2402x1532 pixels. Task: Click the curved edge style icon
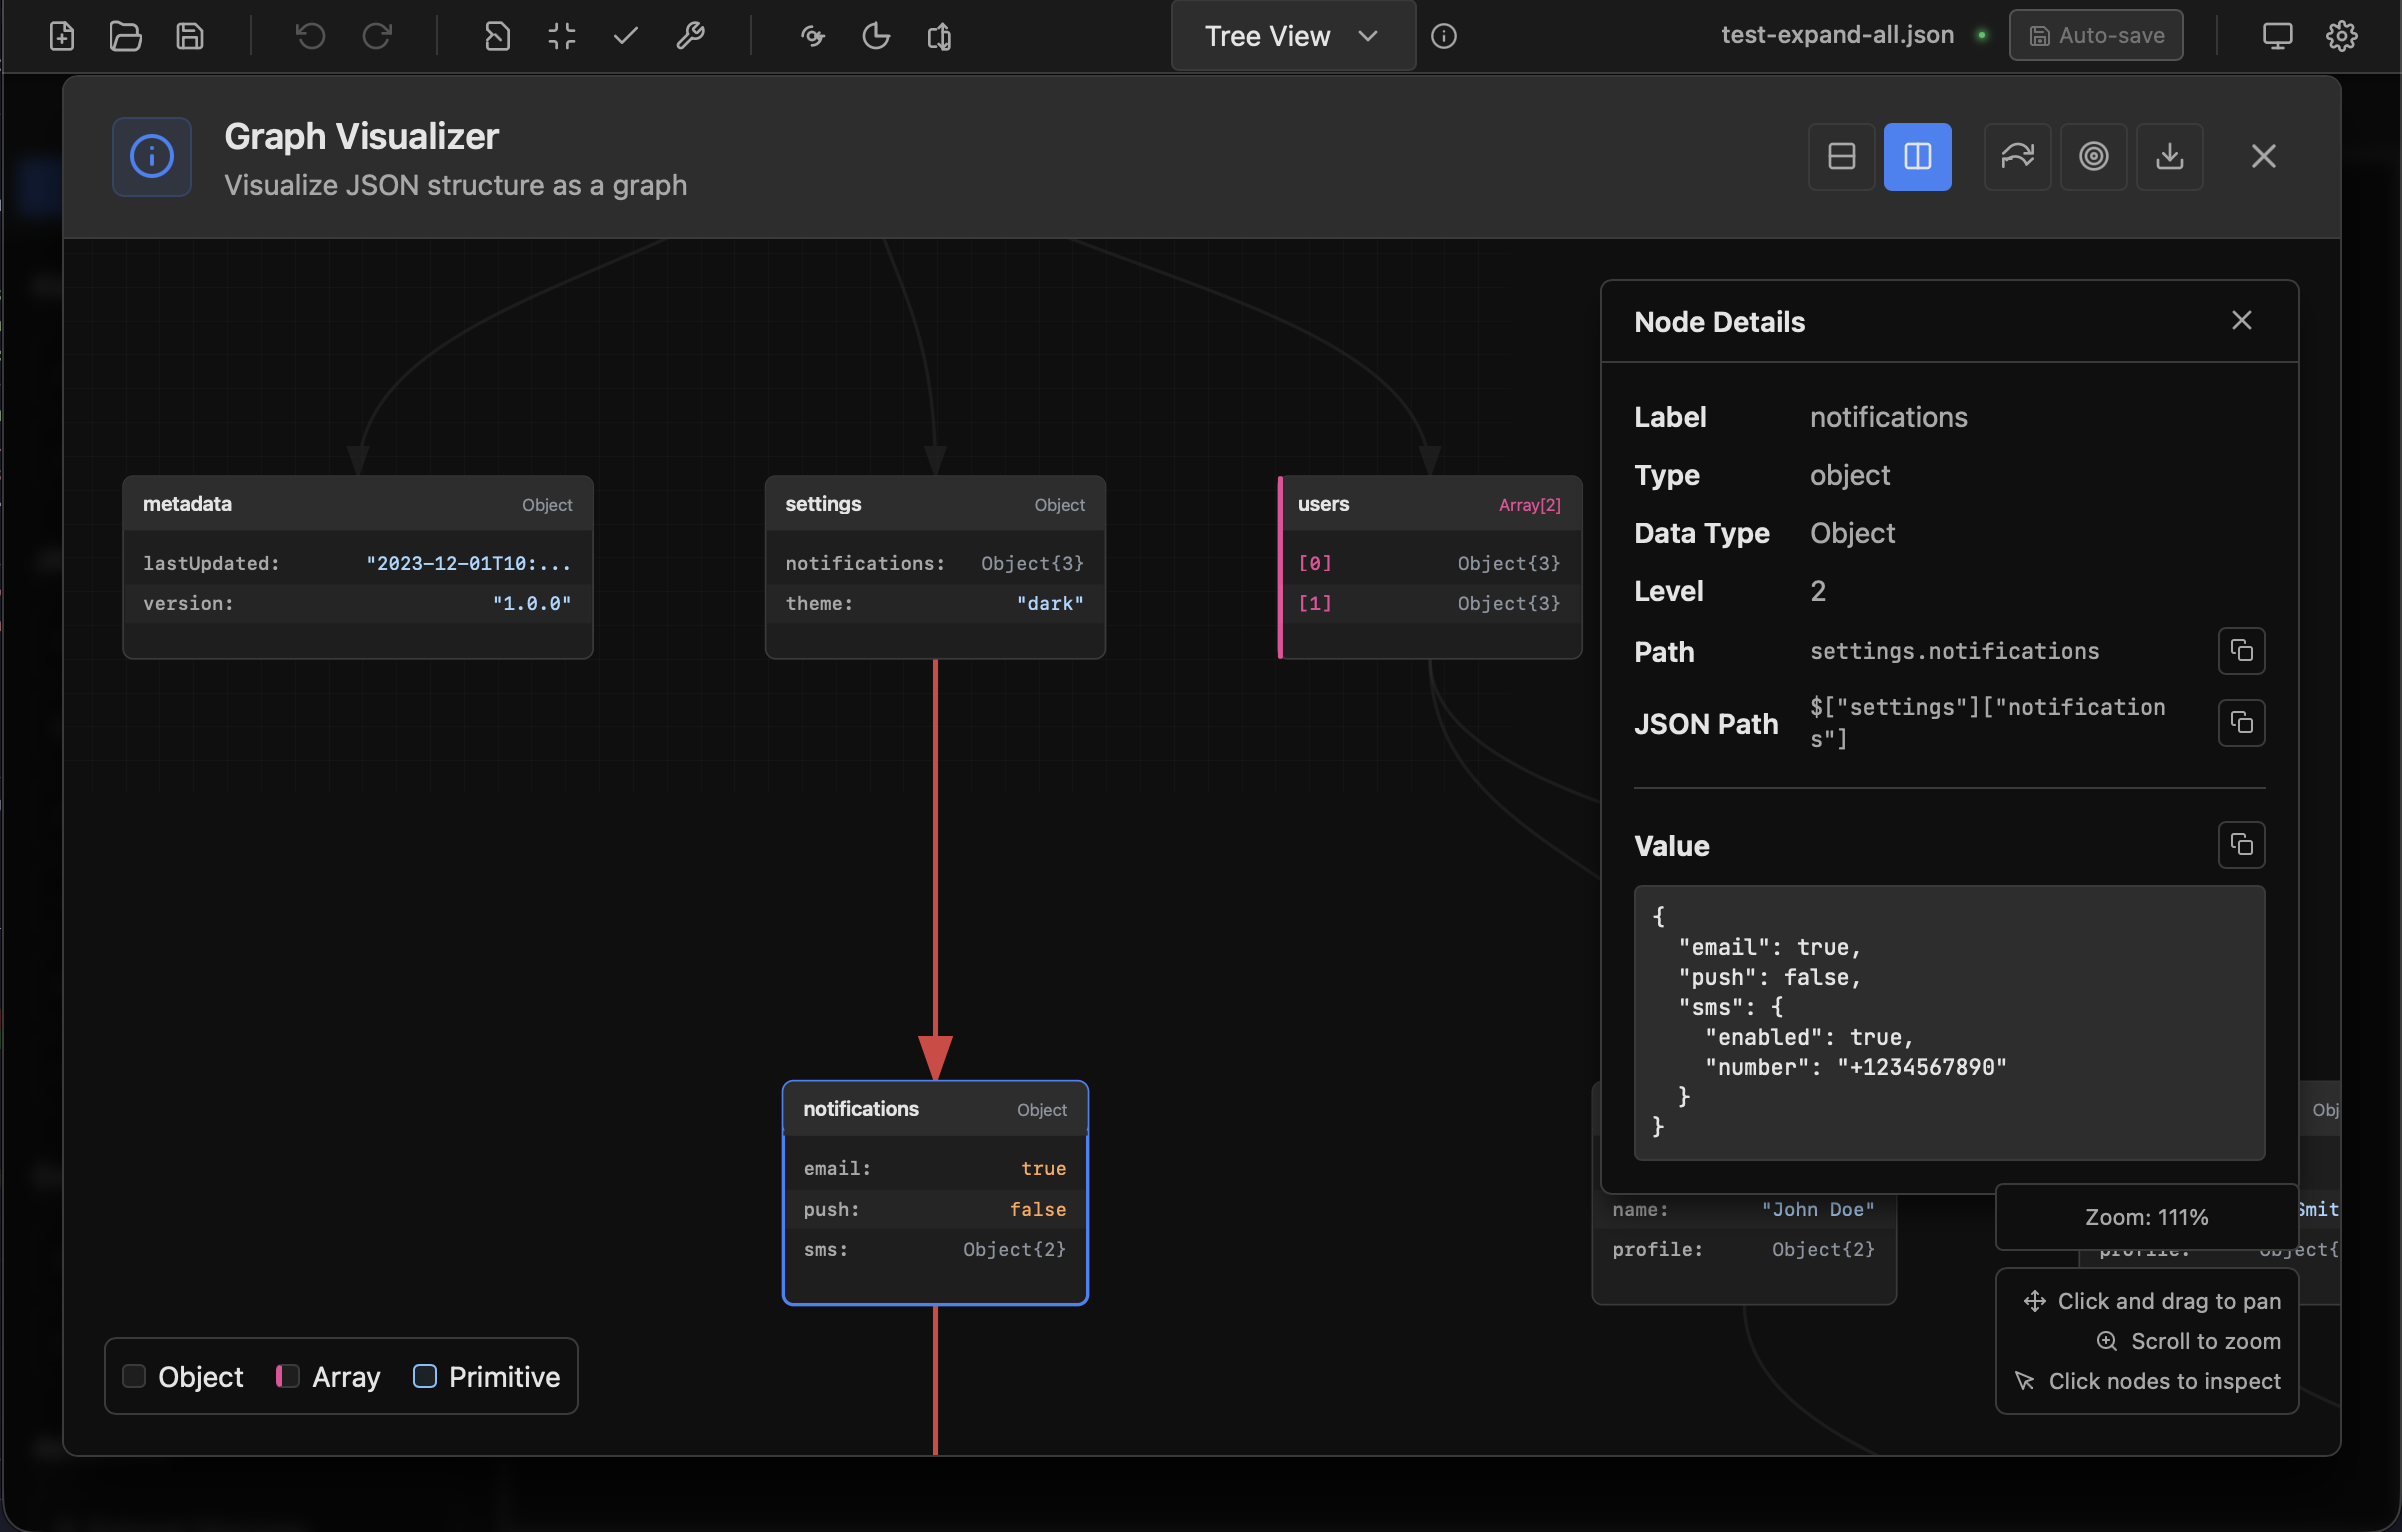tap(2017, 157)
